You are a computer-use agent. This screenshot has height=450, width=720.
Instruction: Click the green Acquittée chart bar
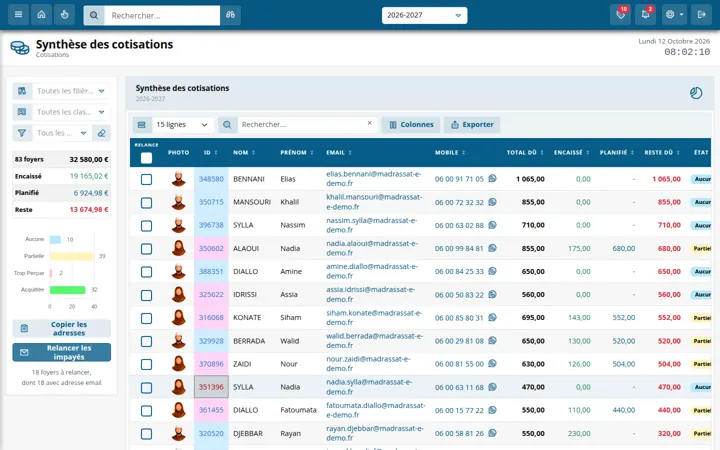click(68, 290)
